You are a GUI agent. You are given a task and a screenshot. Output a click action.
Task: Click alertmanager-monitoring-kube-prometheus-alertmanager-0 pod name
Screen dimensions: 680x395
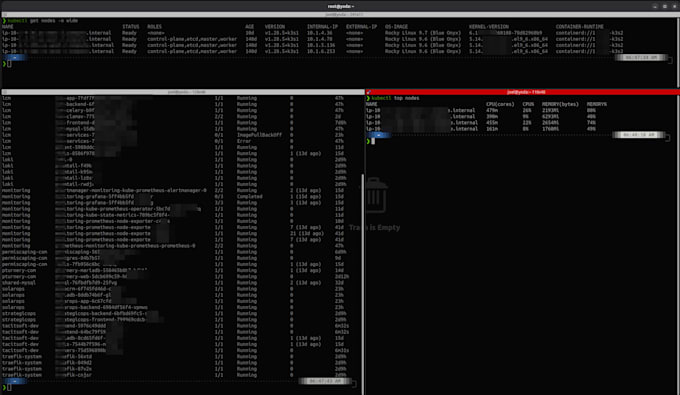[131, 190]
